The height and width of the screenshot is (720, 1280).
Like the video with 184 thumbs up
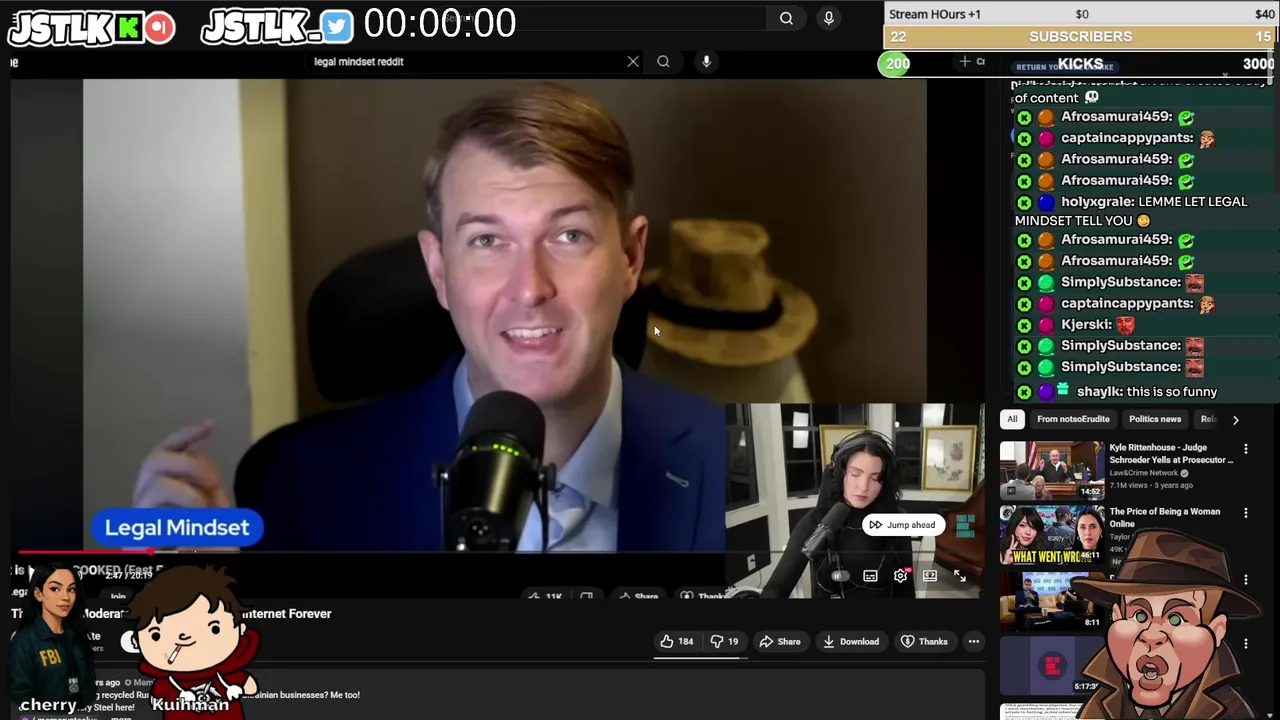click(x=677, y=642)
